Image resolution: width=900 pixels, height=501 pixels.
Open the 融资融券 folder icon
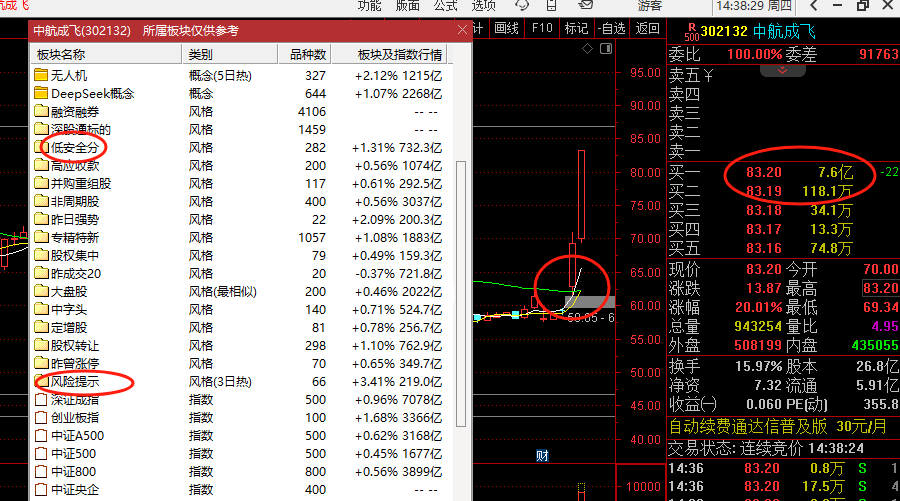pyautogui.click(x=41, y=111)
